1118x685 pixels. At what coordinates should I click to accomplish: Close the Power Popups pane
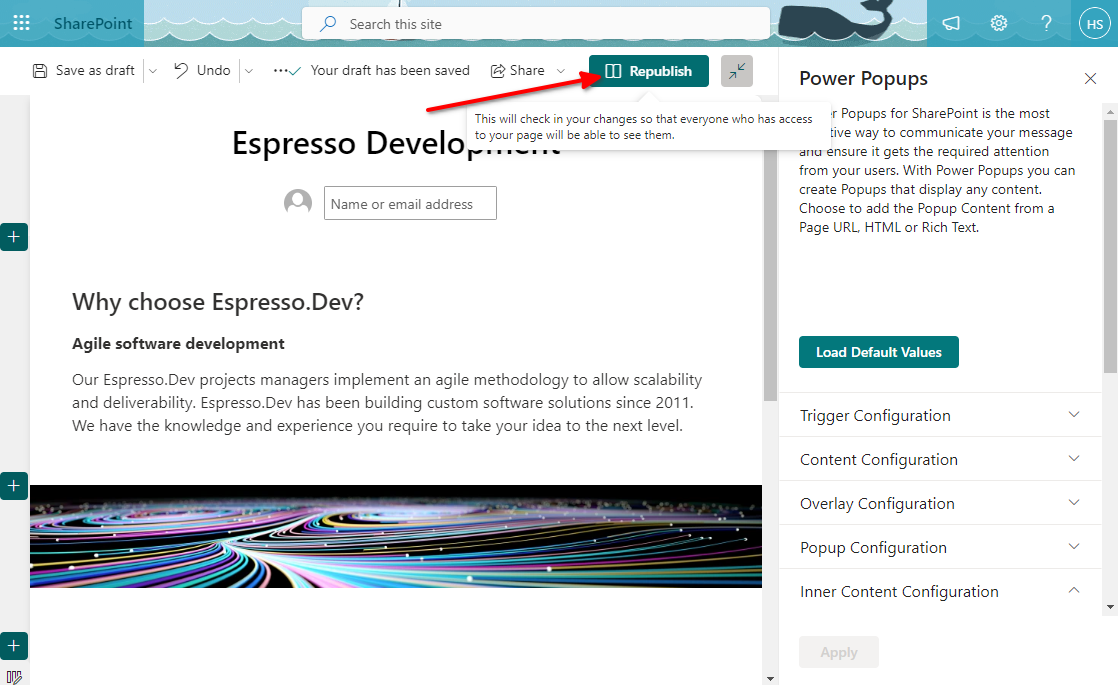click(1090, 79)
